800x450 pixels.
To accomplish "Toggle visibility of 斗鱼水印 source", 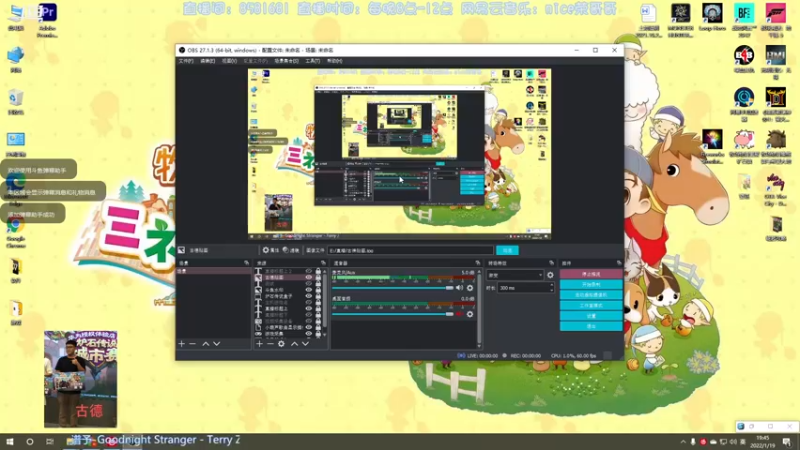I will 309,290.
